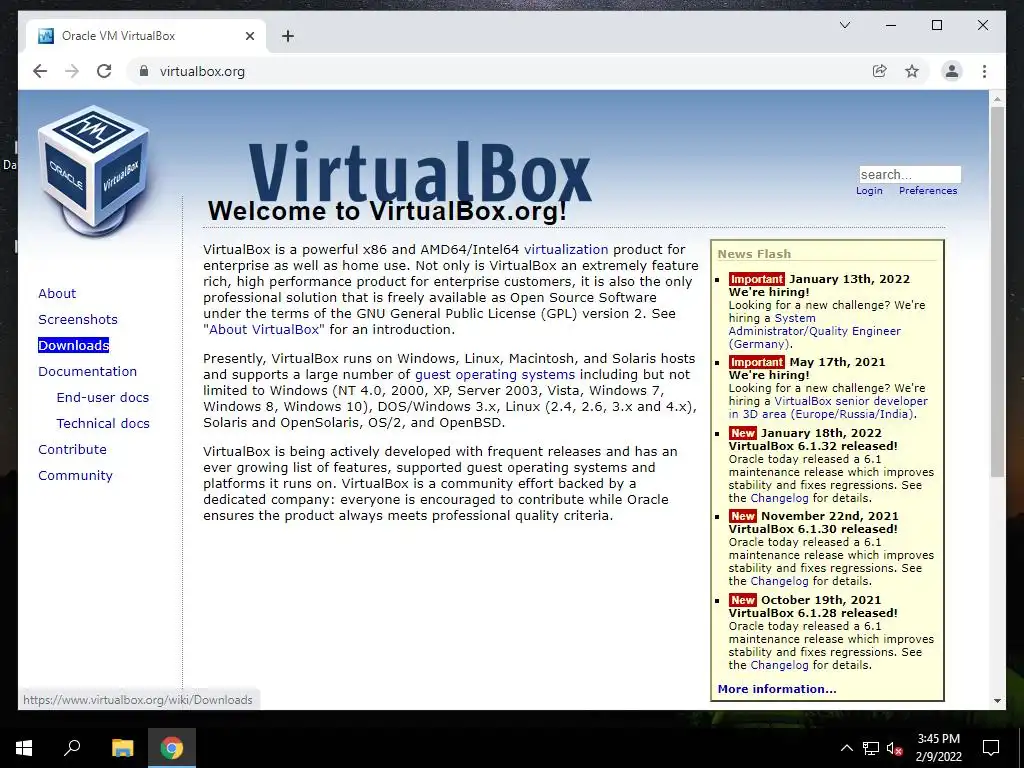
Task: Open the Preferences link
Action: tap(928, 191)
